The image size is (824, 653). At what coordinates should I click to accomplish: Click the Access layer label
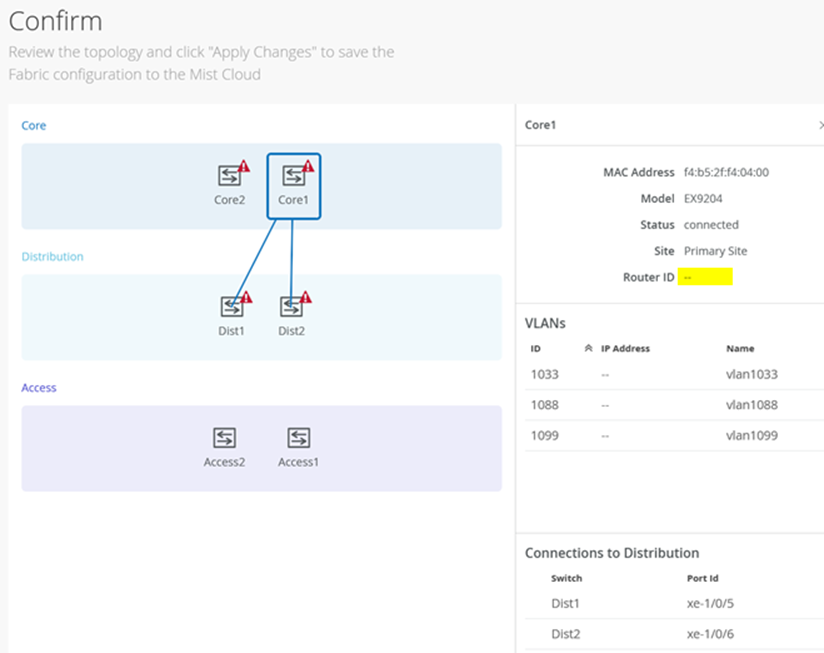point(39,388)
